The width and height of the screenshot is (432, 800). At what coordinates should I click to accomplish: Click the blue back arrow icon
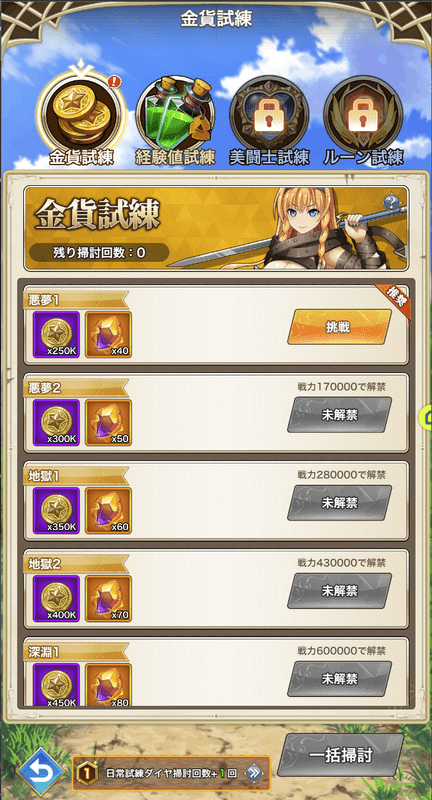click(x=41, y=772)
